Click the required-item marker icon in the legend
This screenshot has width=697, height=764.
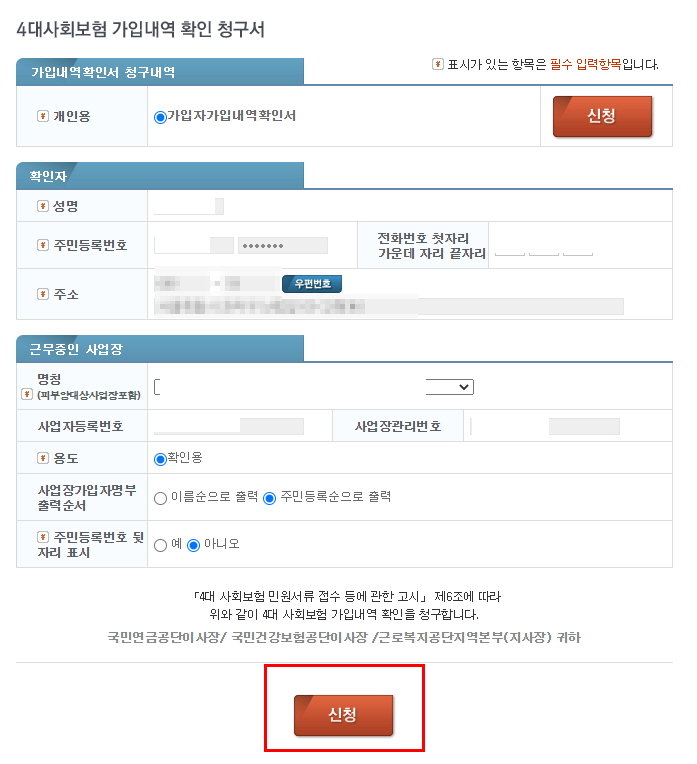438,64
